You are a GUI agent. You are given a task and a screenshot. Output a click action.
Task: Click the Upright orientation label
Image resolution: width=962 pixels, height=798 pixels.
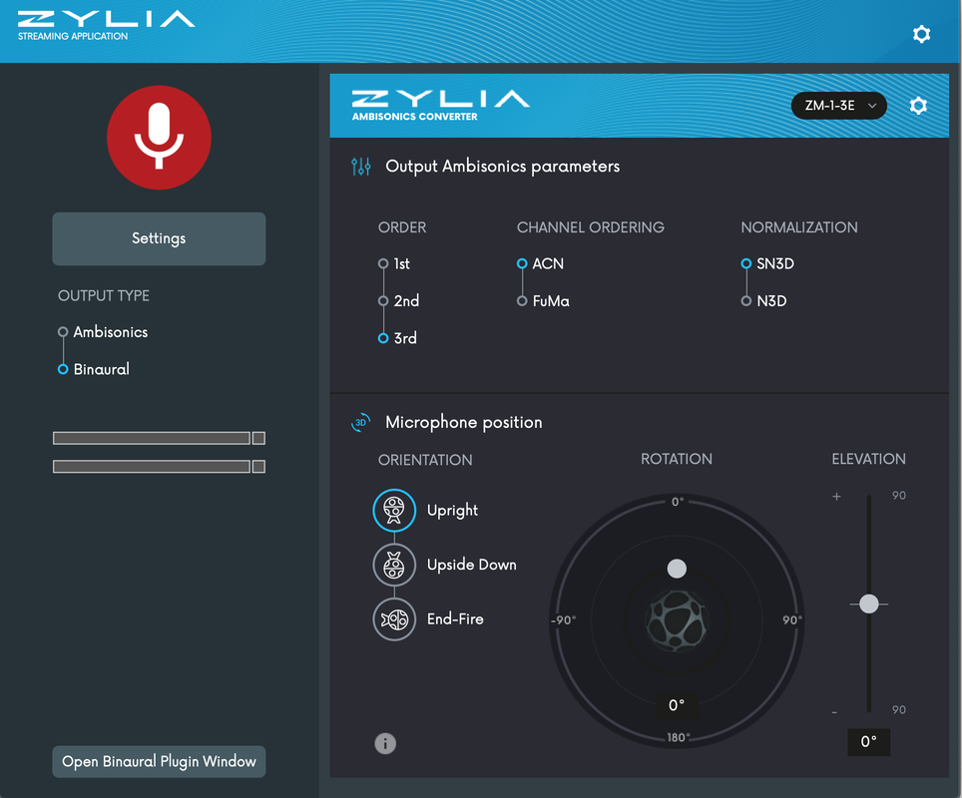click(452, 511)
